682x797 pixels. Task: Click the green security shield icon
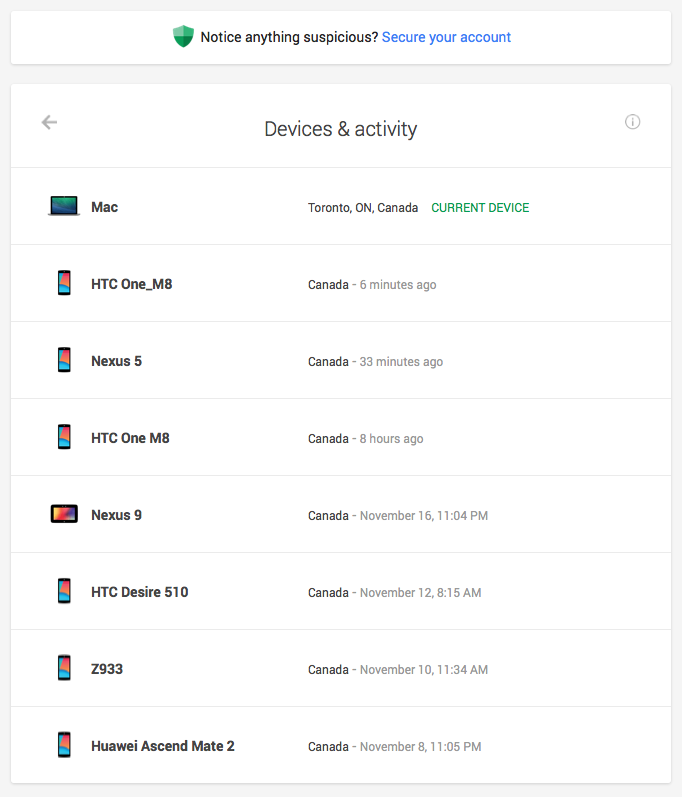pyautogui.click(x=183, y=37)
